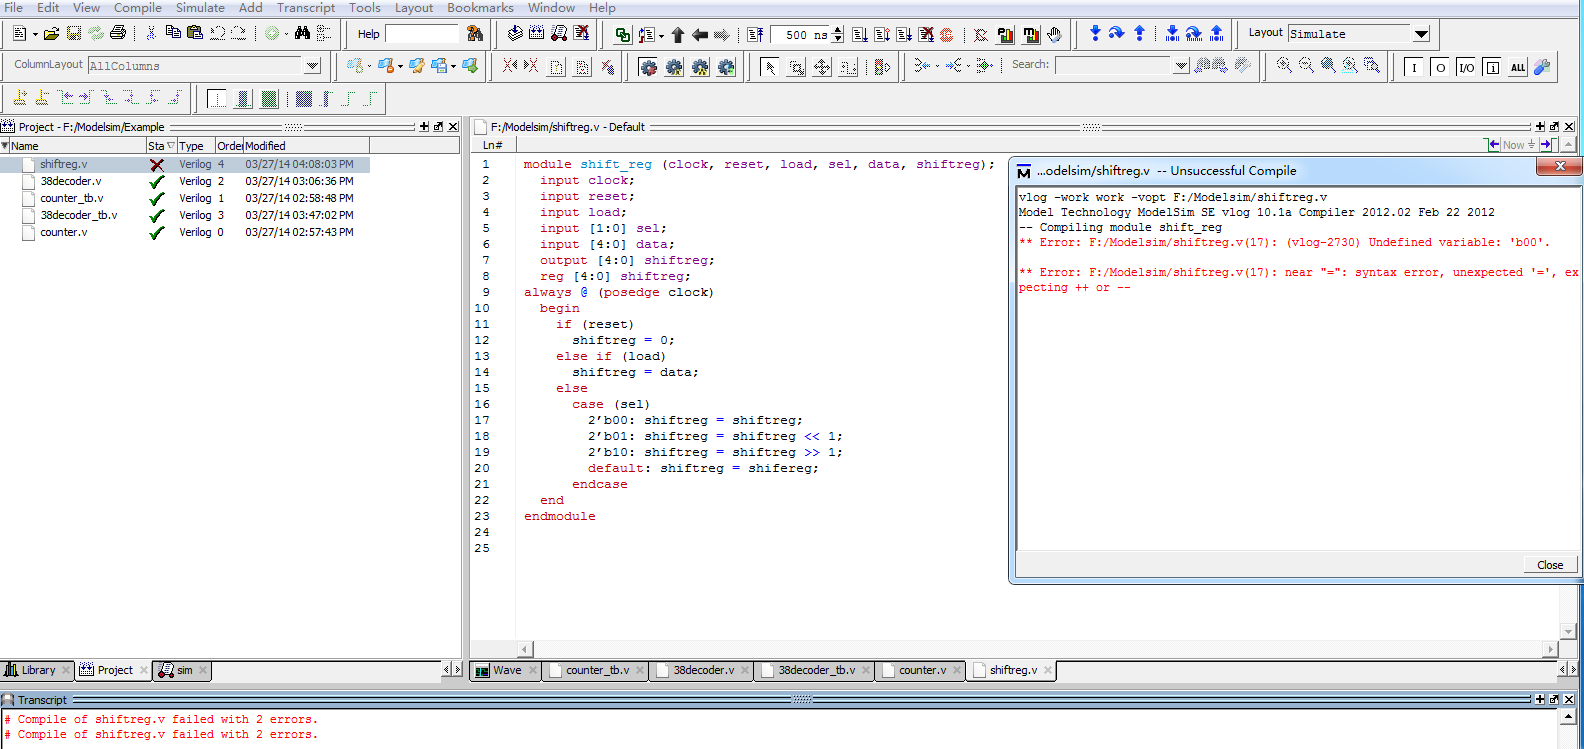Toggle the ALL ports filter button
The image size is (1584, 749).
pyautogui.click(x=1518, y=67)
